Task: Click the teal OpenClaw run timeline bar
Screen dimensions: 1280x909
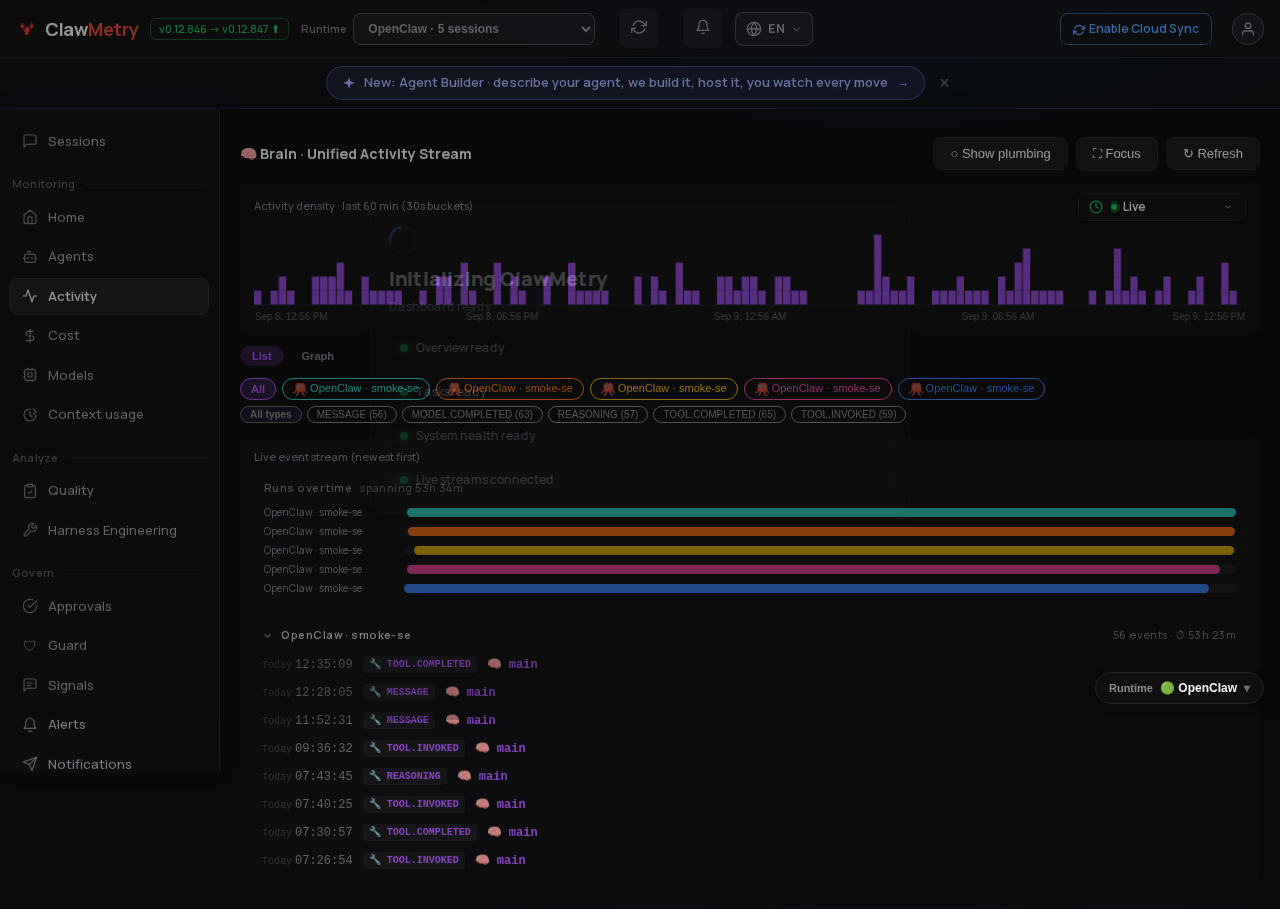Action: pos(821,512)
